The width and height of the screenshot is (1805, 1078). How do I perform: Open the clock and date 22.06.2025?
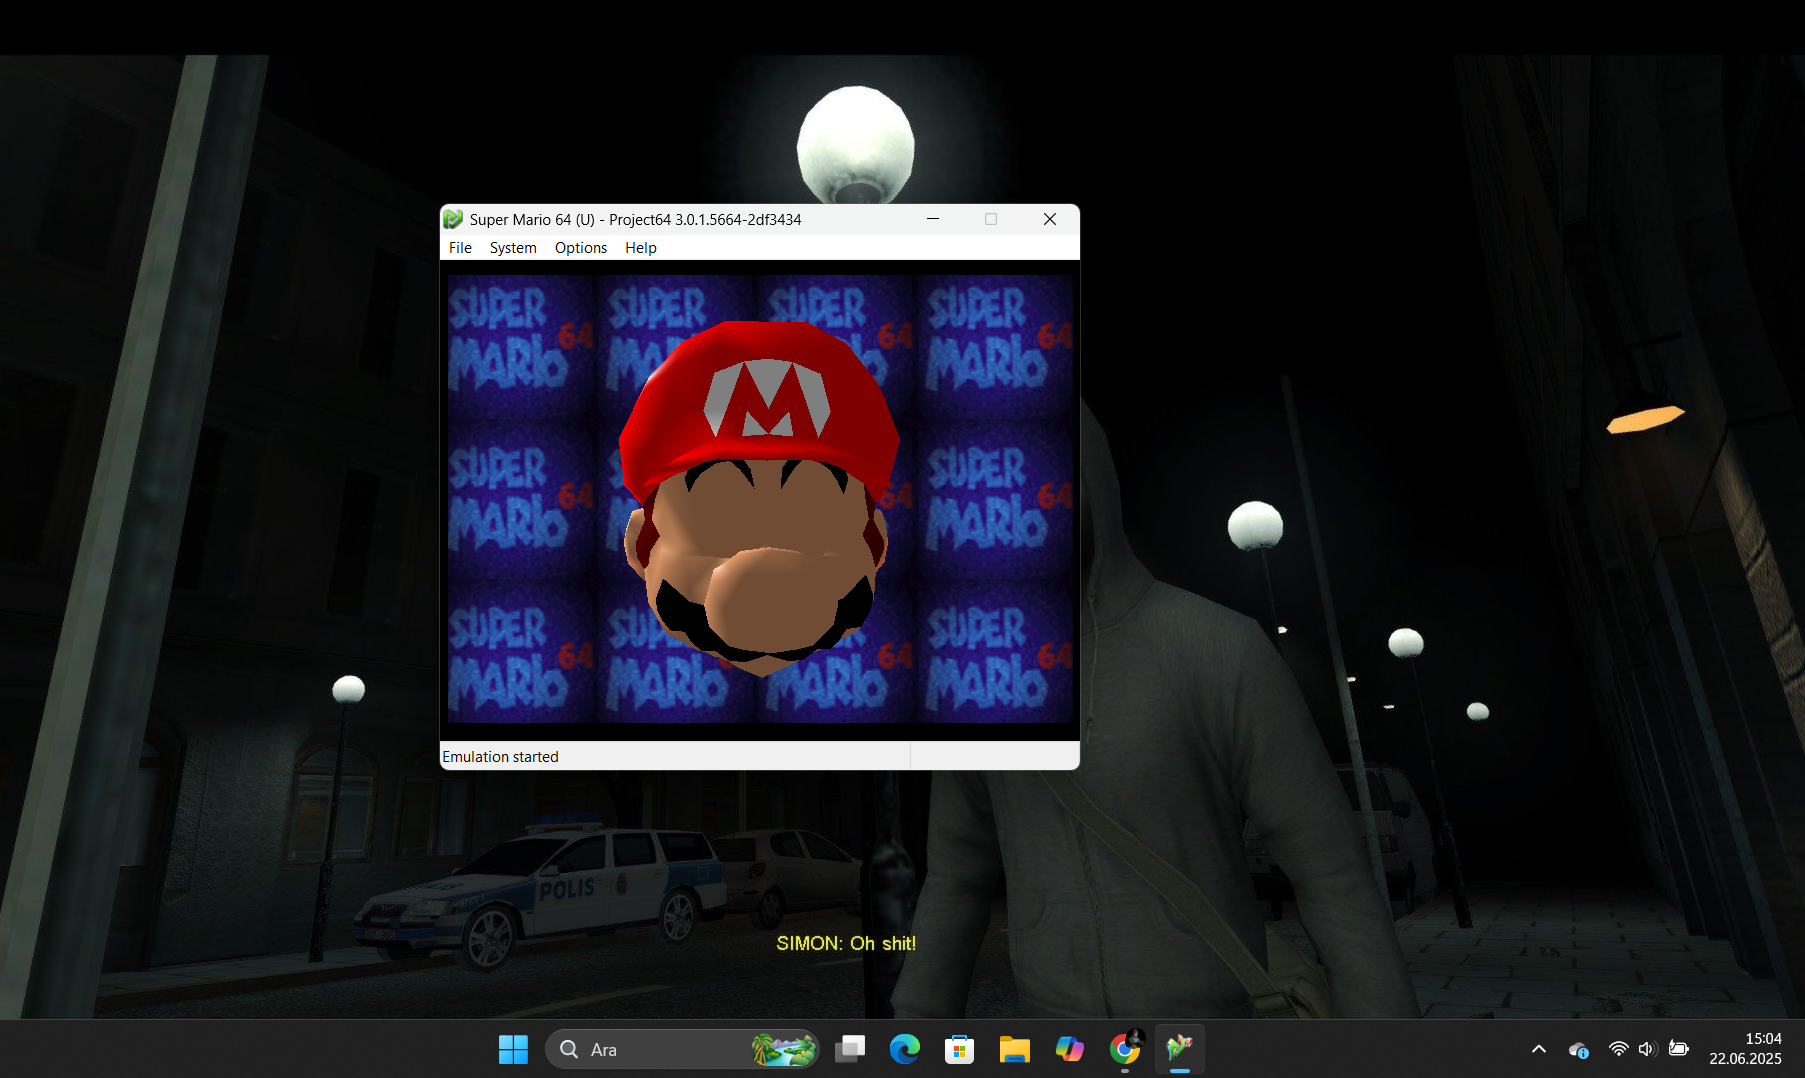point(1746,1049)
